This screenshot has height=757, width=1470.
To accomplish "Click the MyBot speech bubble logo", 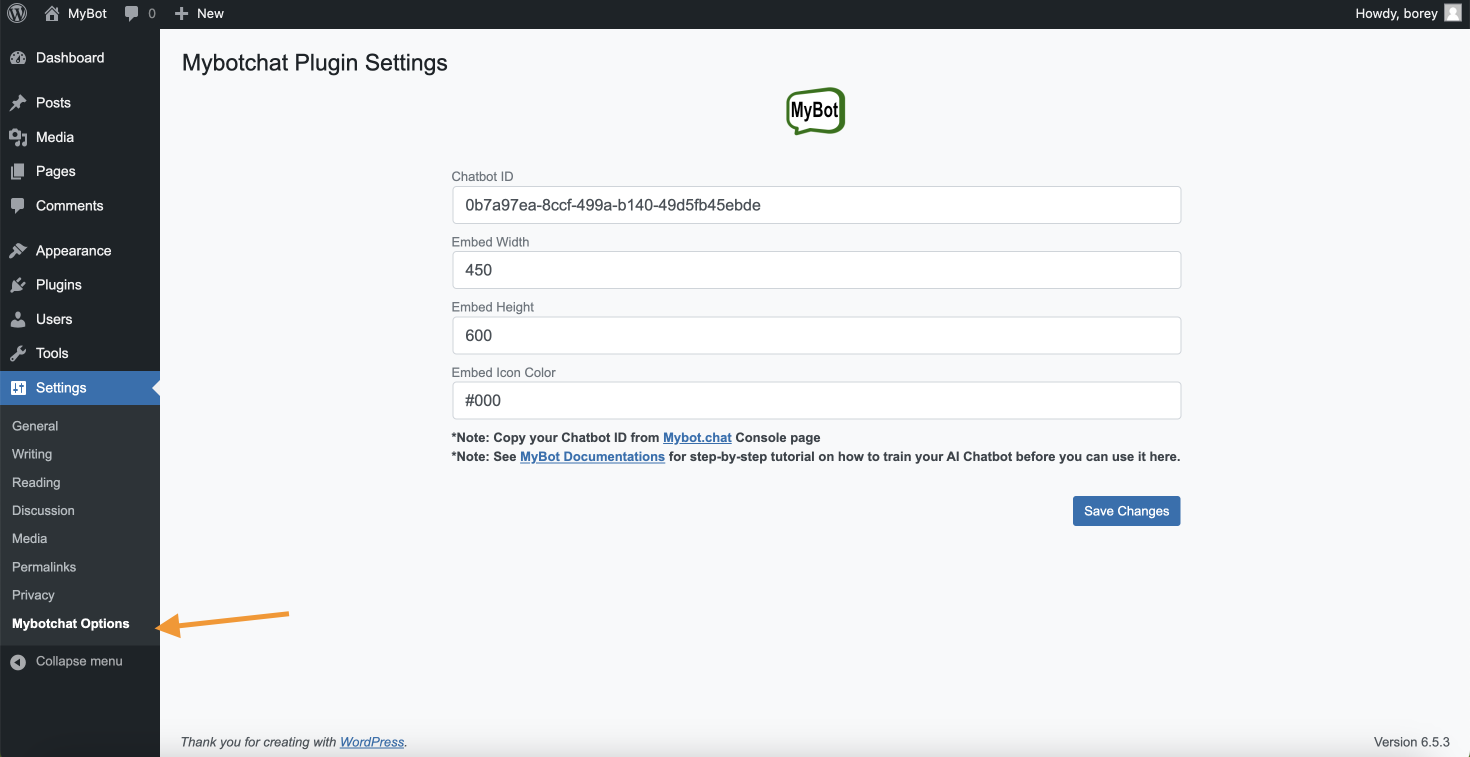I will coord(815,112).
